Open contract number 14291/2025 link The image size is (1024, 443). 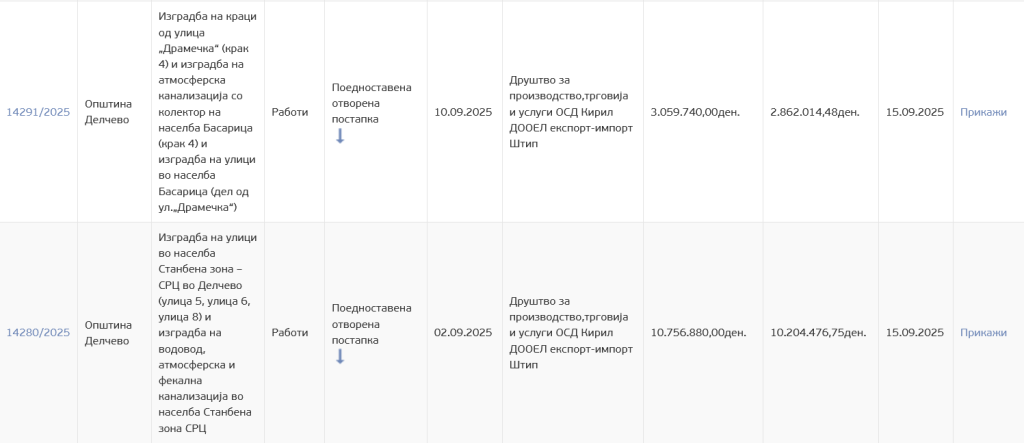point(38,112)
